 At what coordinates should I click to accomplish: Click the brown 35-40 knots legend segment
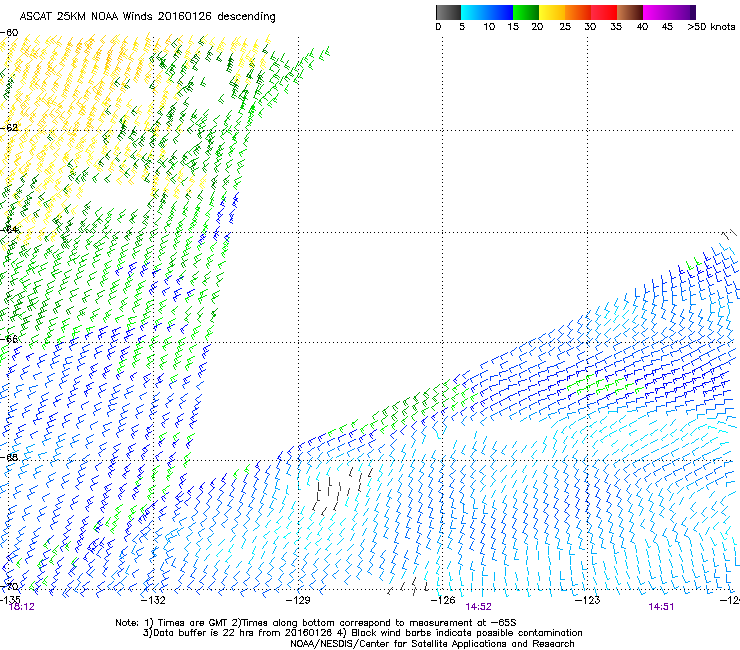(x=630, y=12)
